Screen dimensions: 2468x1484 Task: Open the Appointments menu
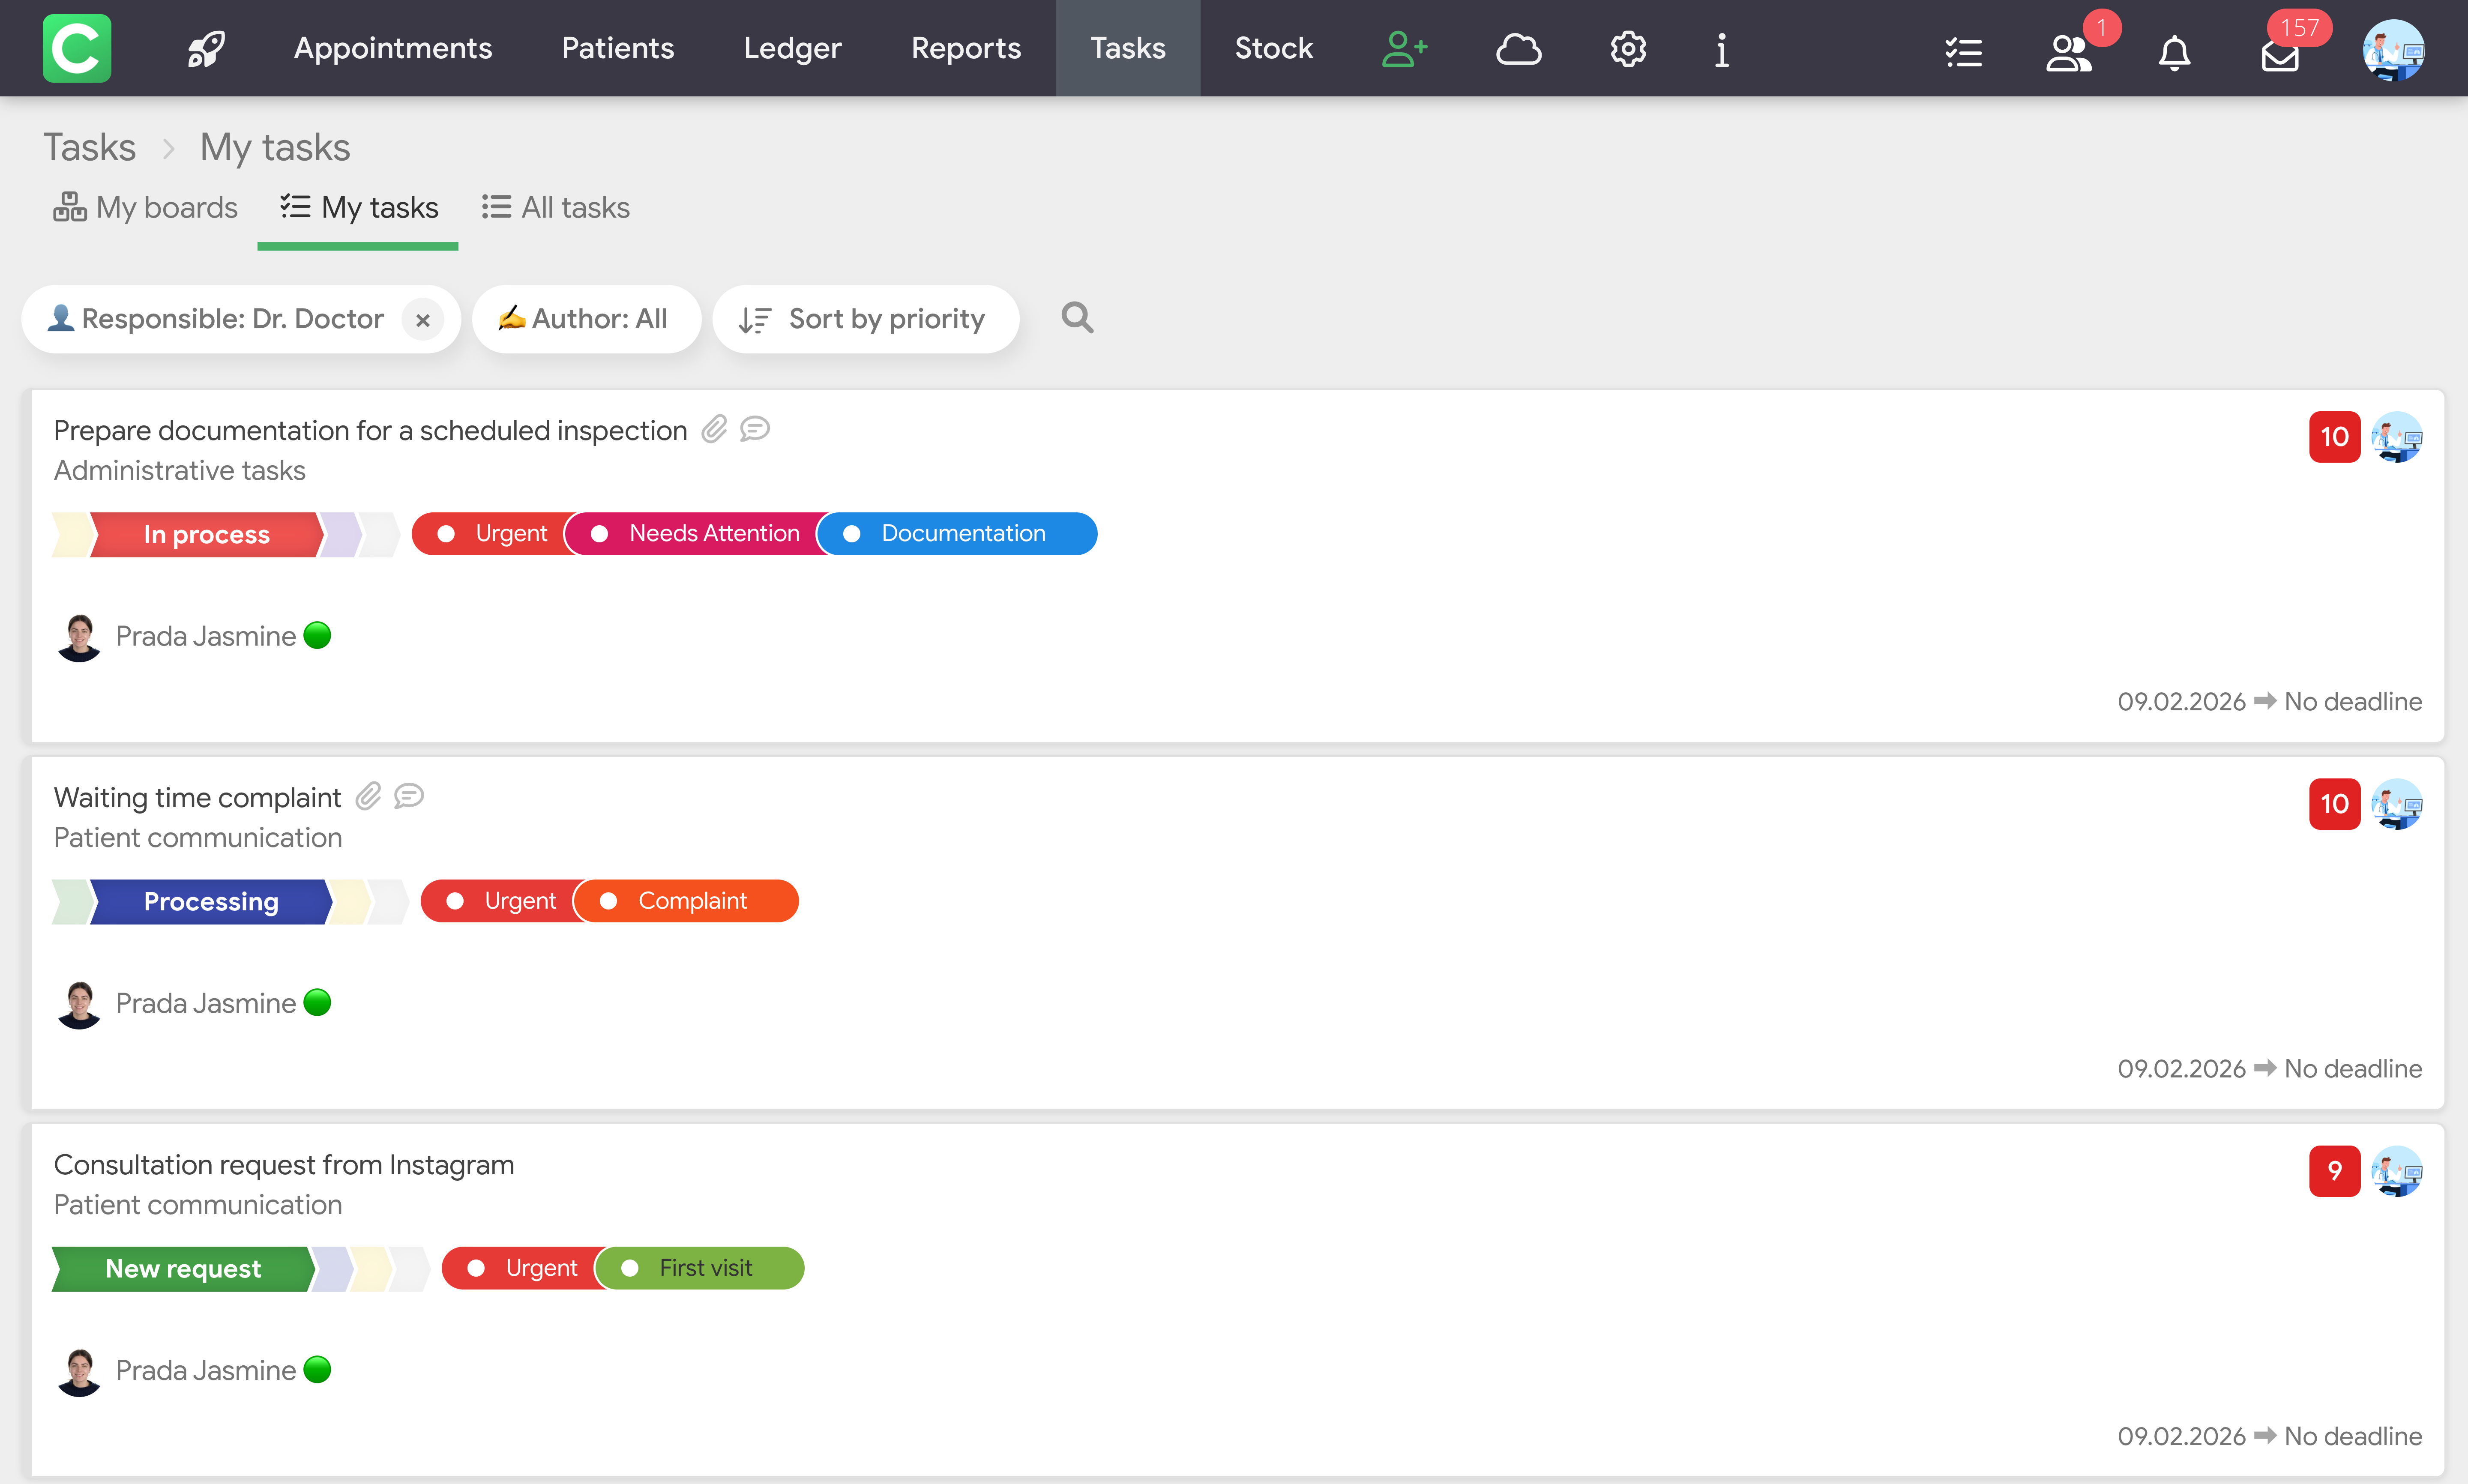click(392, 48)
